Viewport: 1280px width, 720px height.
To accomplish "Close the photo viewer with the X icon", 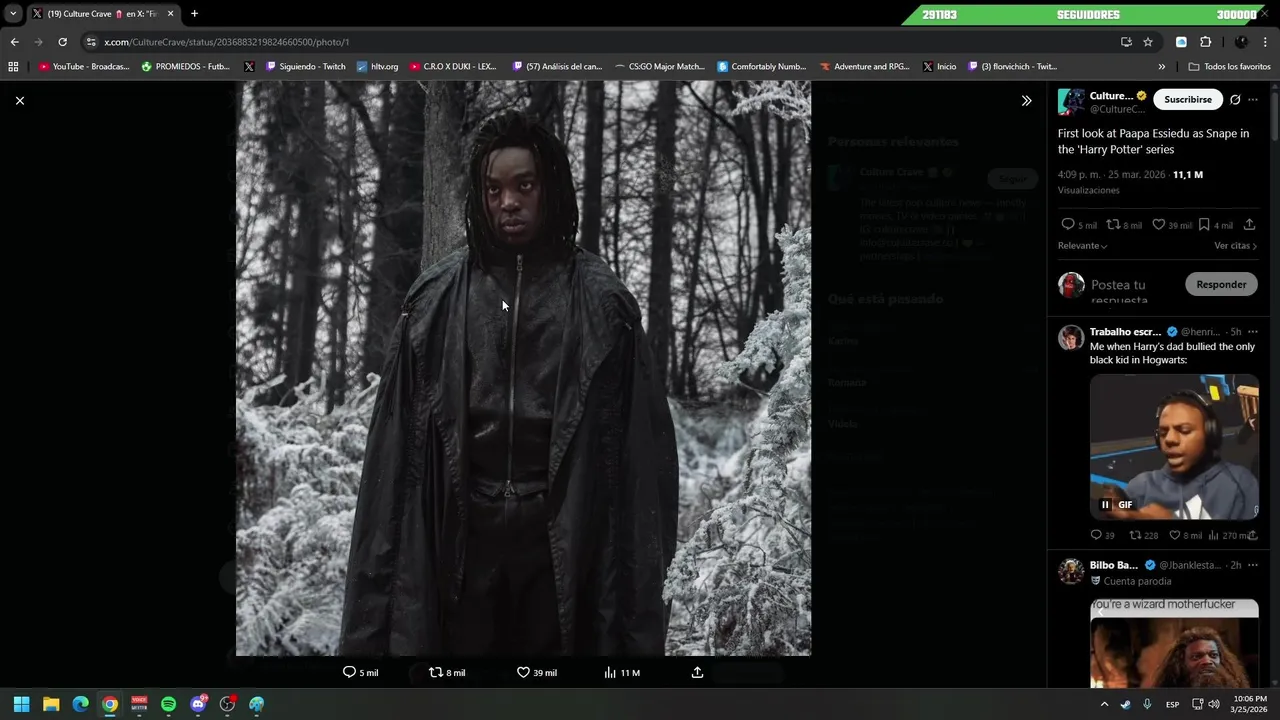I will [x=19, y=100].
